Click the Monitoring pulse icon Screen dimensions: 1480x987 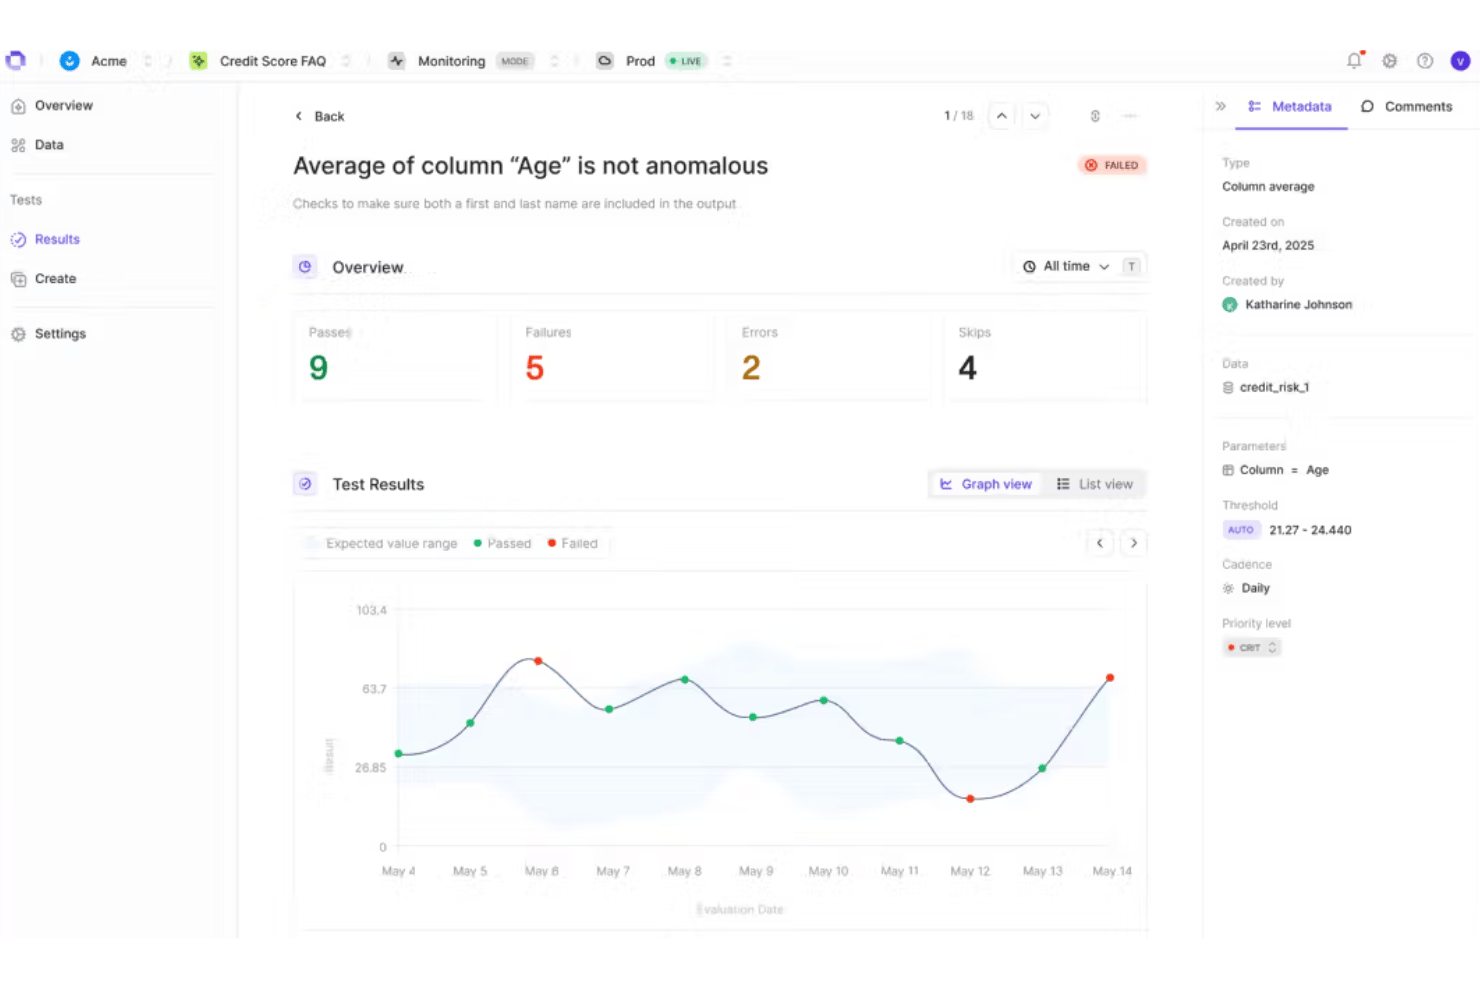tap(397, 61)
